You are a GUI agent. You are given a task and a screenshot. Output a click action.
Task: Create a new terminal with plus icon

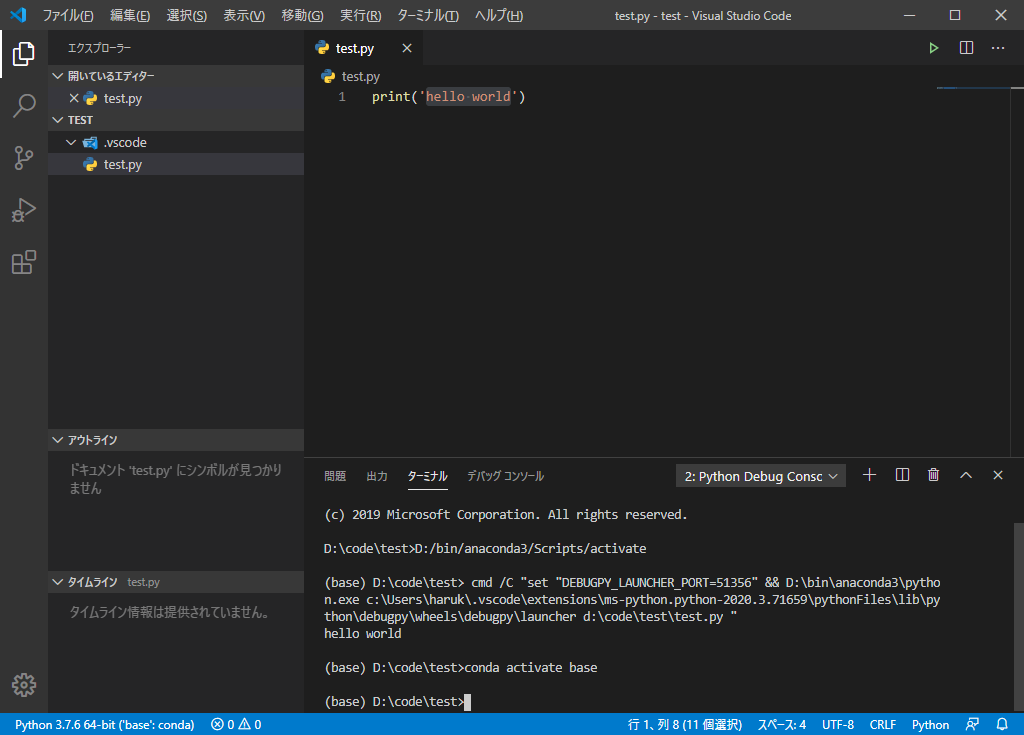(869, 475)
